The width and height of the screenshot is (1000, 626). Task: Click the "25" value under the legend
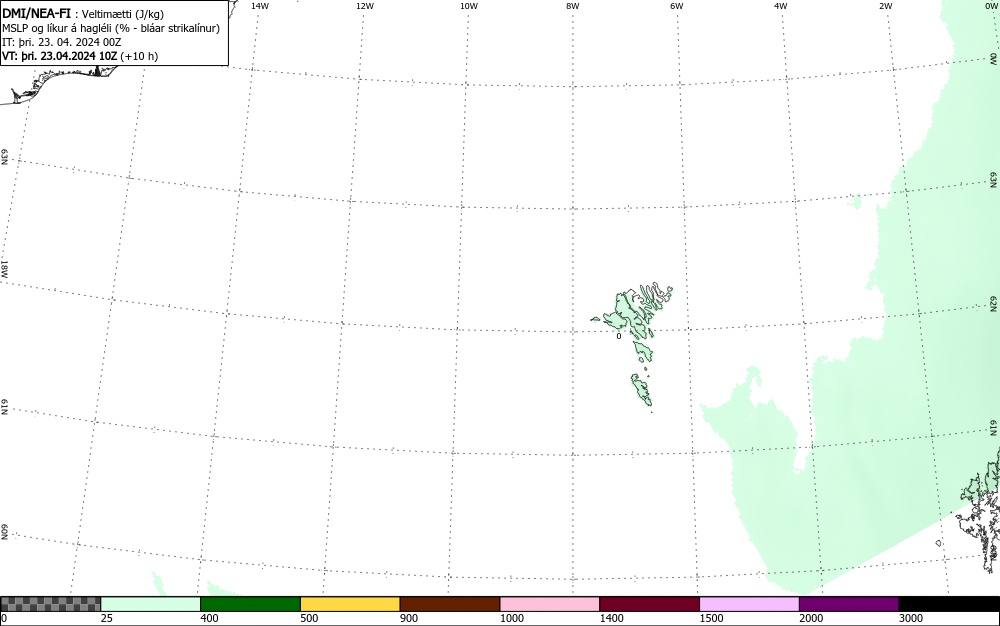coord(107,618)
